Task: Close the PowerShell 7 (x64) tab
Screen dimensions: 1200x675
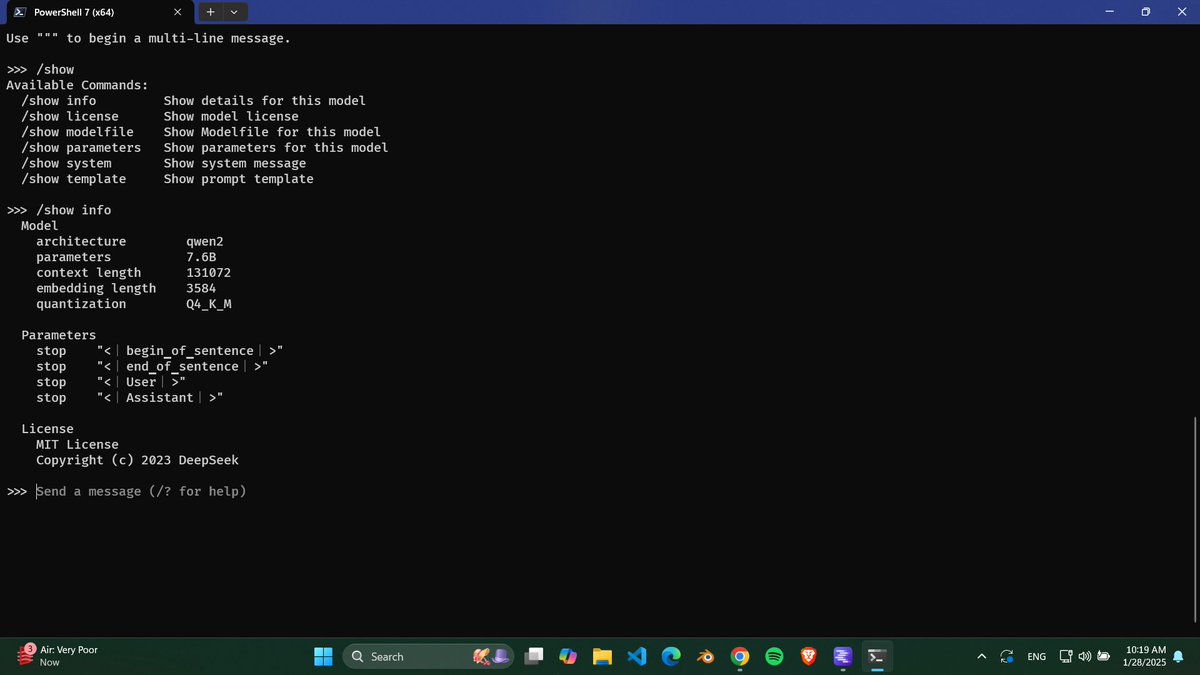Action: pyautogui.click(x=176, y=12)
